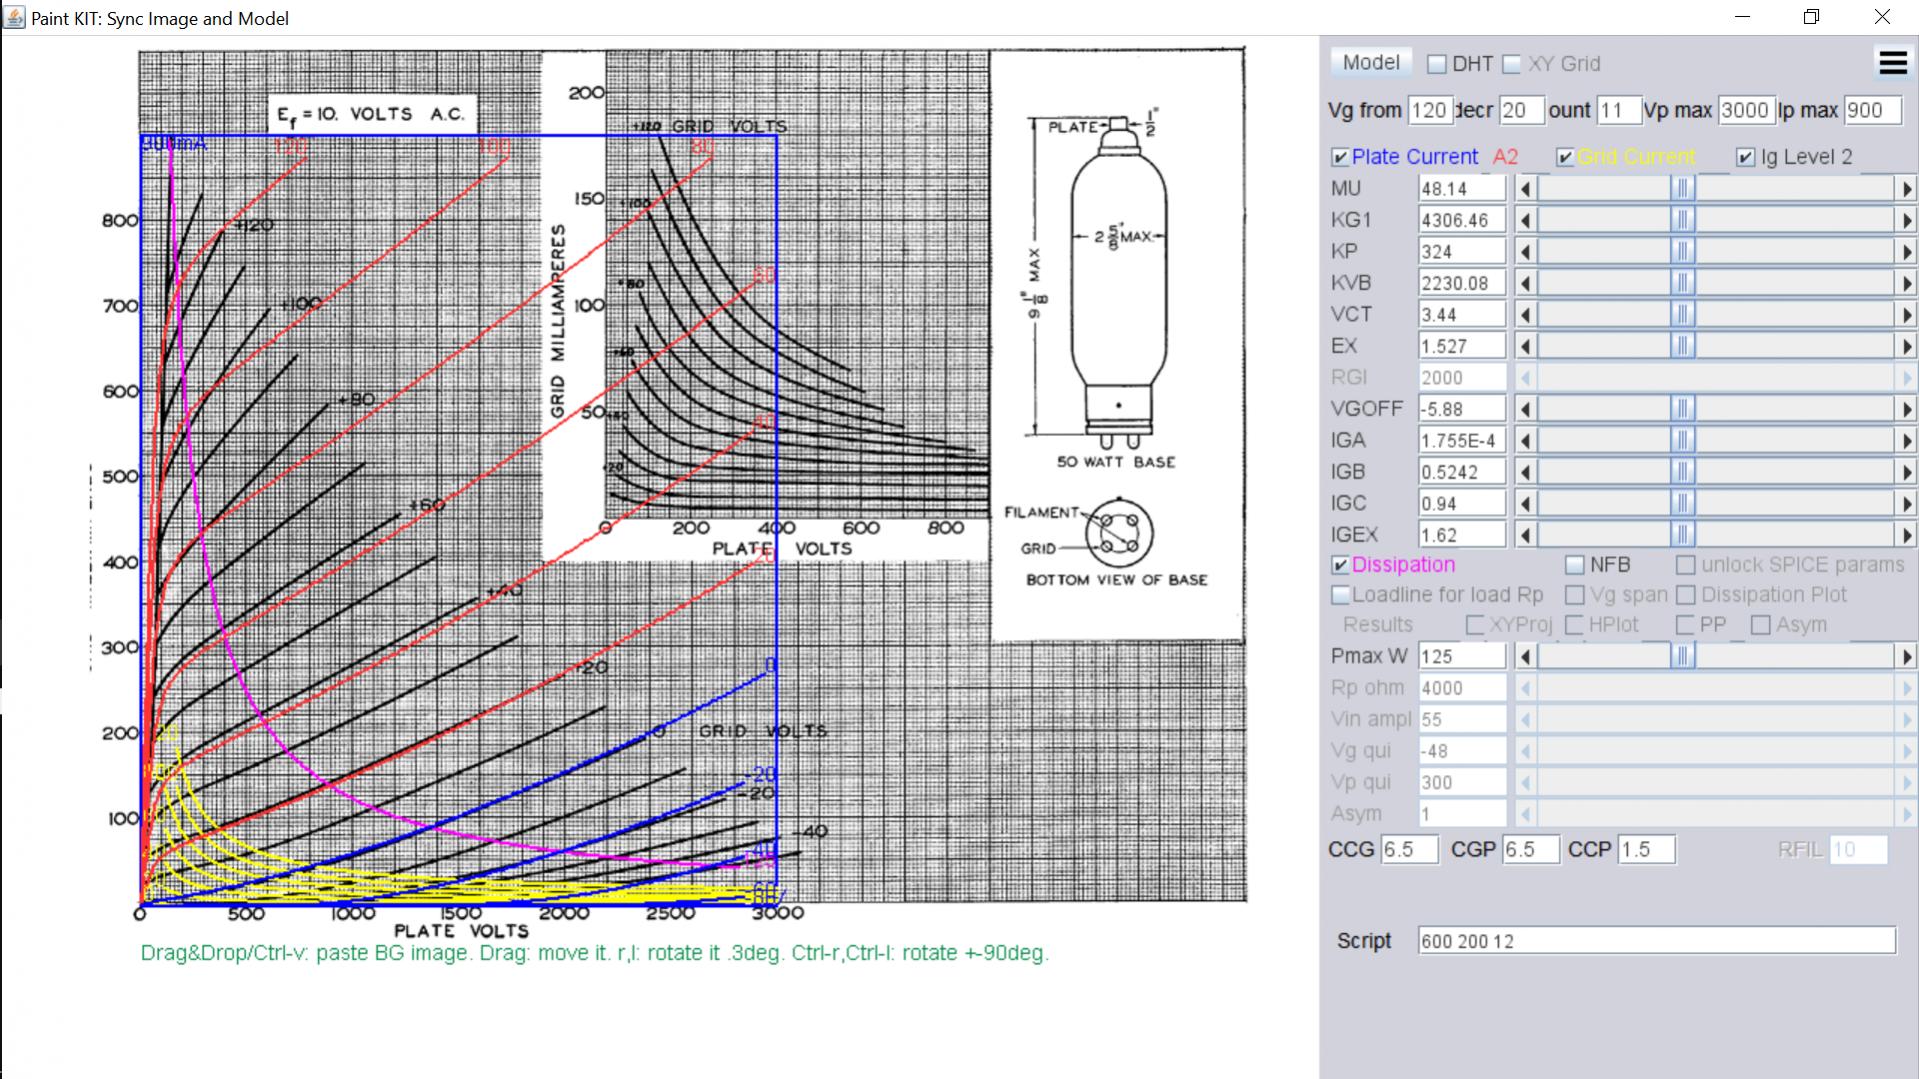1919x1079 pixels.
Task: Increase EX with right arrow
Action: [1906, 346]
